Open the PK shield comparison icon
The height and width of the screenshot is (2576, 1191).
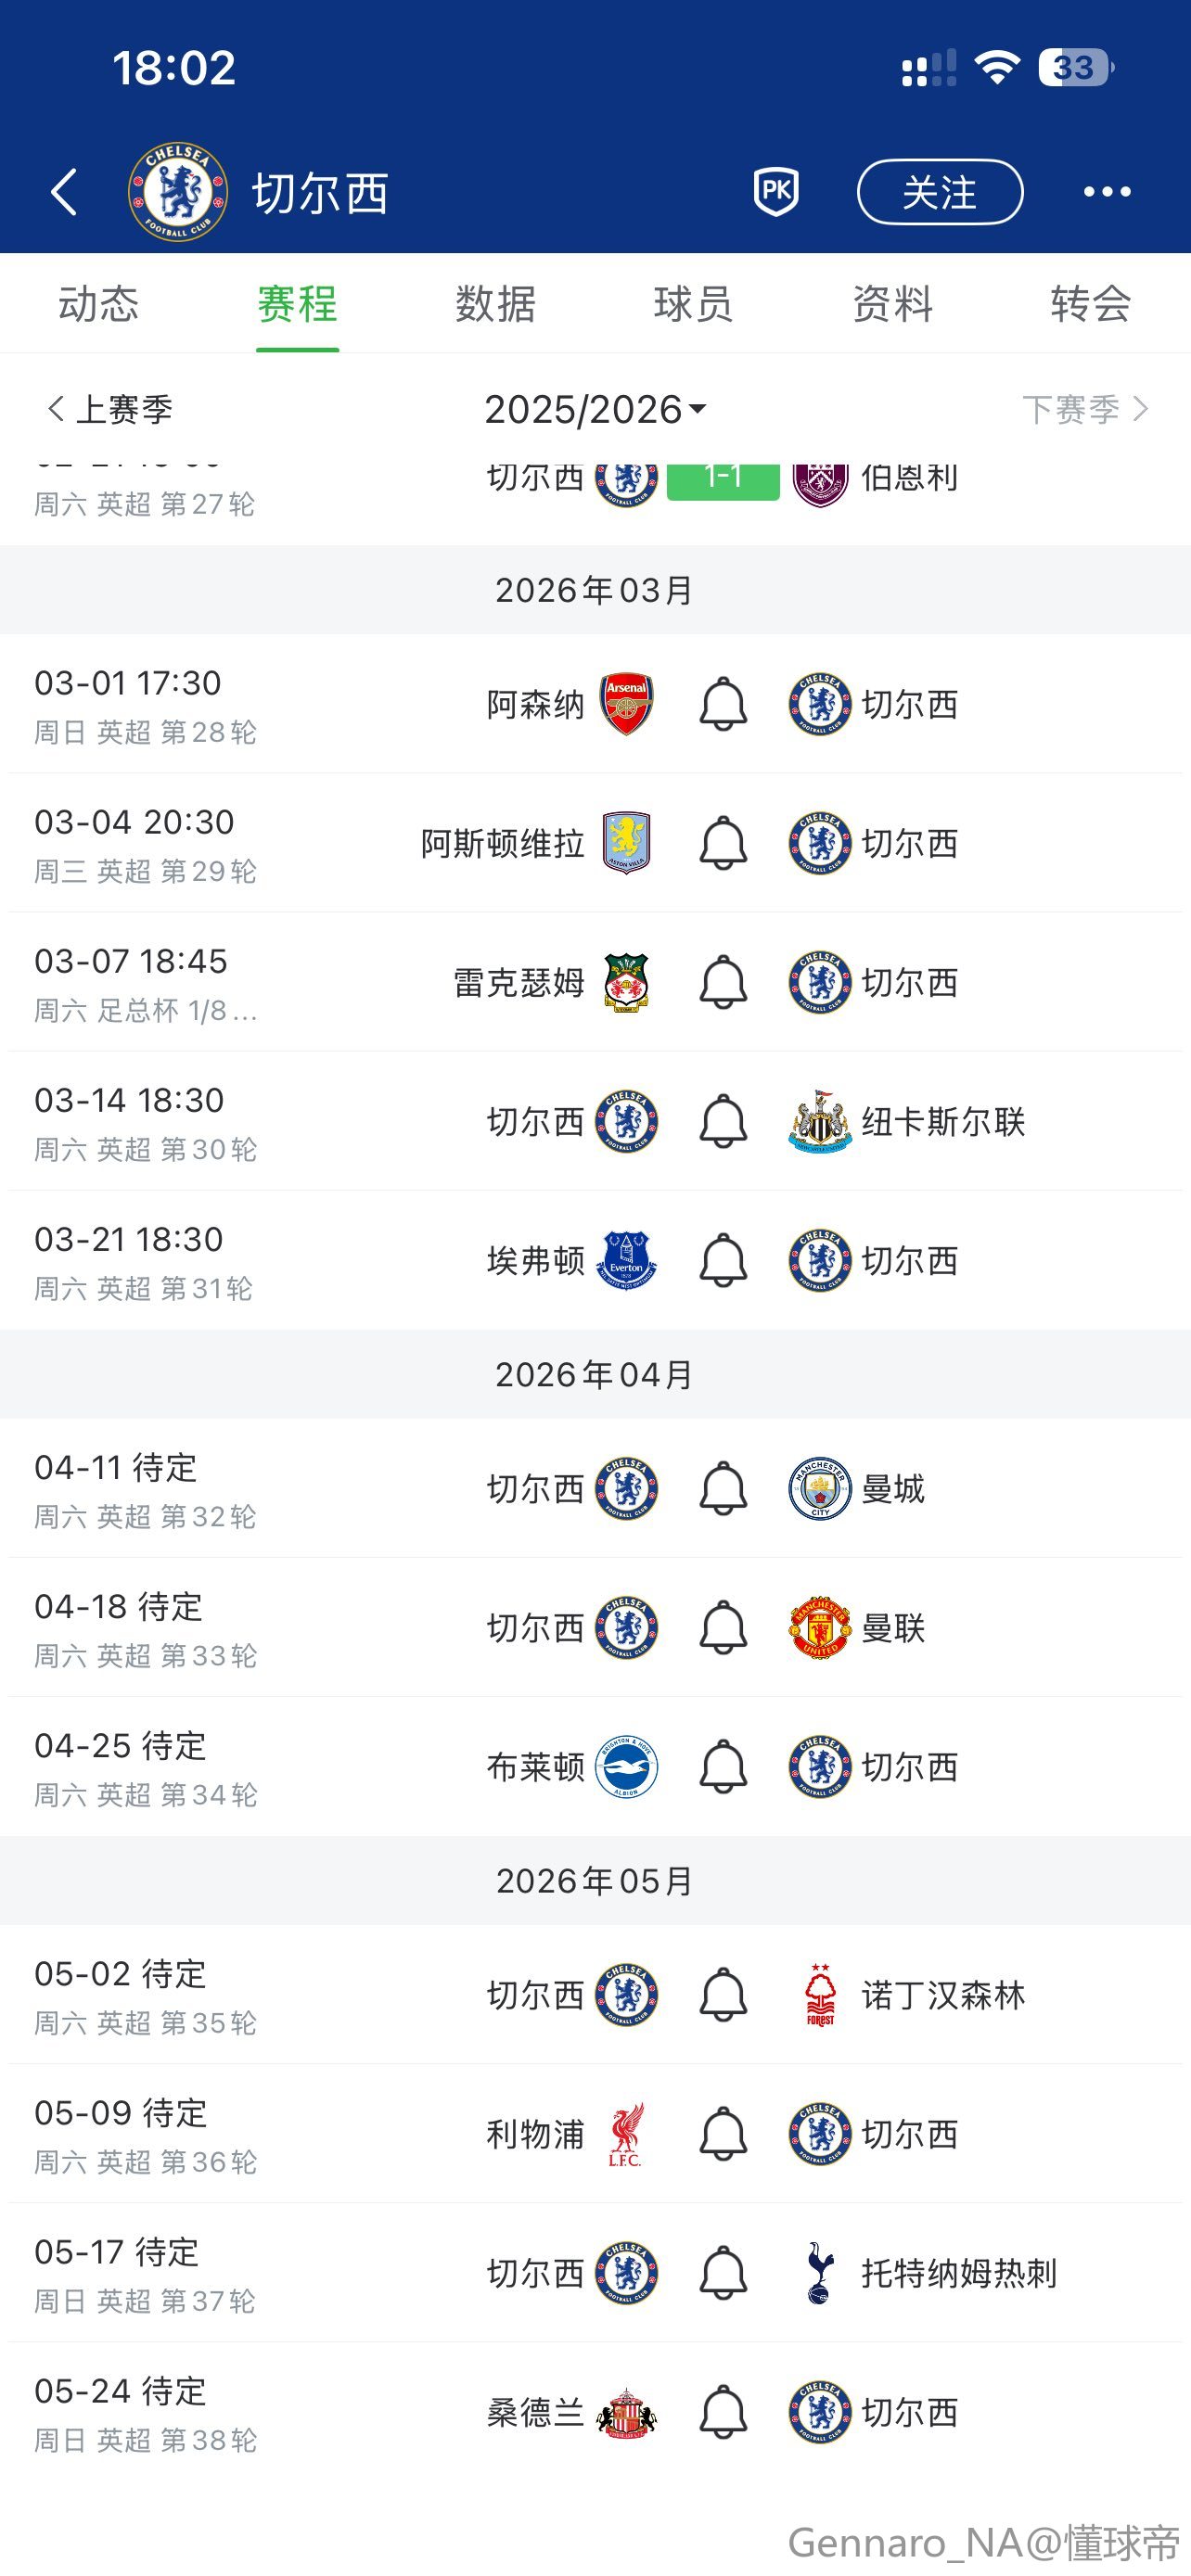(776, 191)
